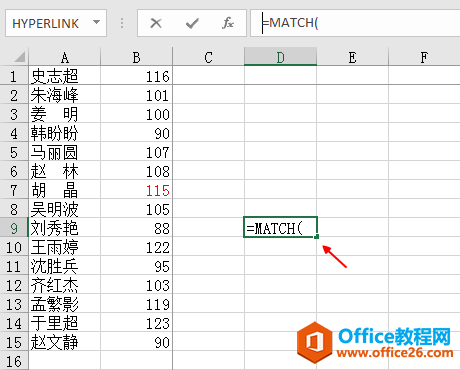This screenshot has width=460, height=370.
Task: Click cell containing 姜 明
Action: coord(65,114)
